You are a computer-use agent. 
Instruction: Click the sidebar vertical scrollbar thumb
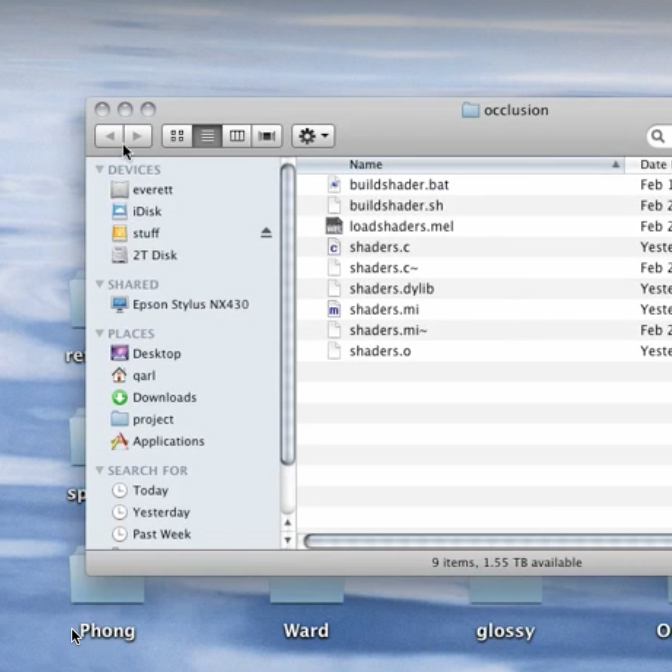(x=288, y=315)
